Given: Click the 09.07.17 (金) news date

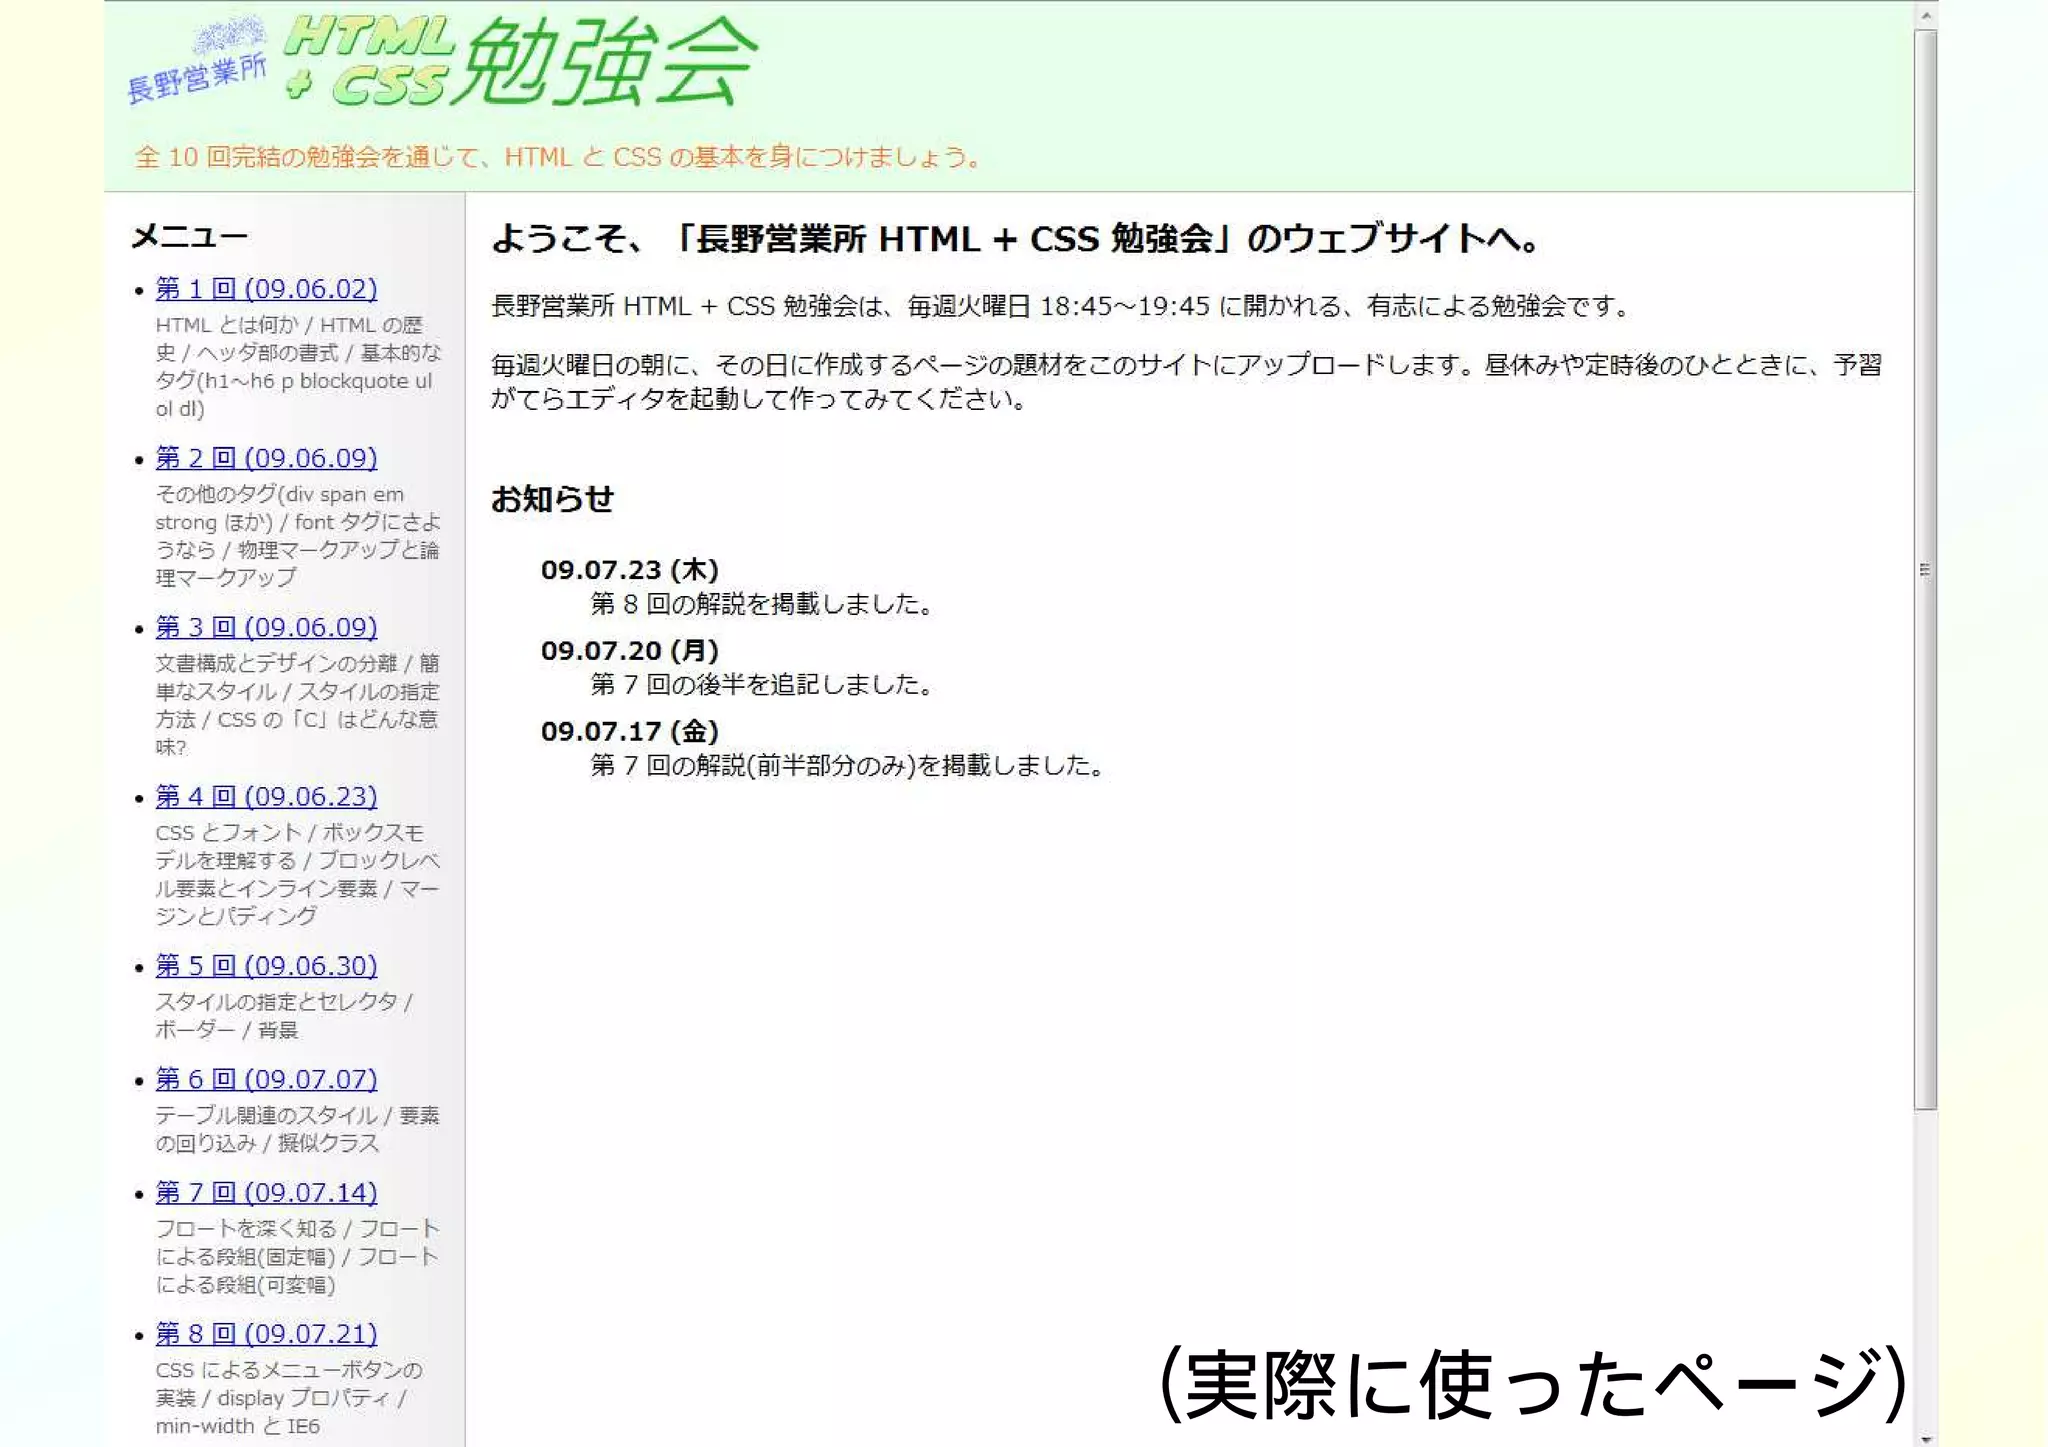Looking at the screenshot, I should 630,732.
